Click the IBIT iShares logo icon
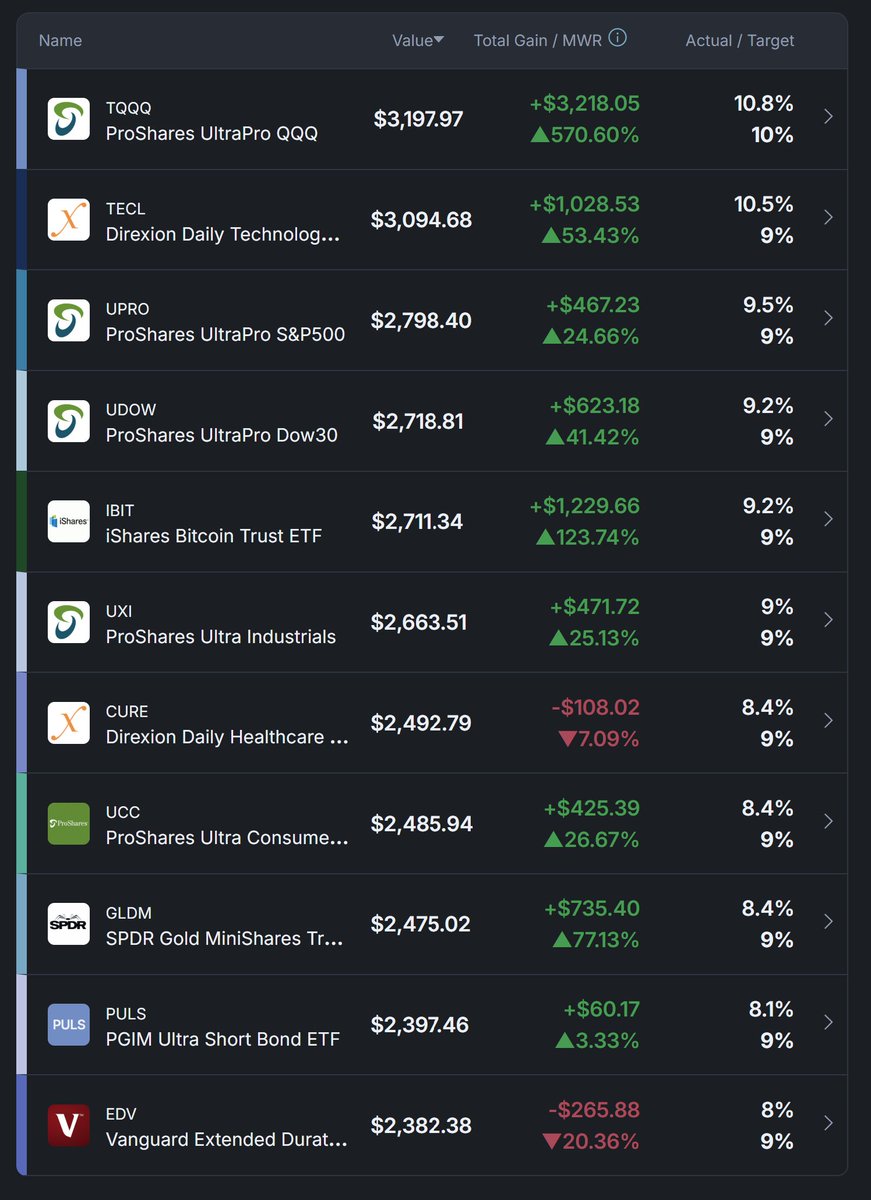The width and height of the screenshot is (871, 1200). 69,522
